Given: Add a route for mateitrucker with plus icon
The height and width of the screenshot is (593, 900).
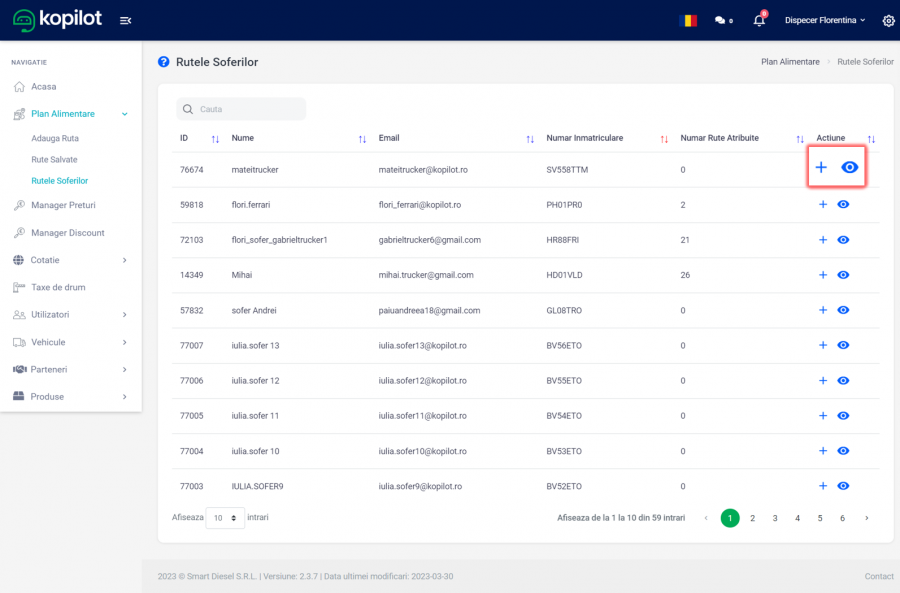Looking at the screenshot, I should click(821, 168).
